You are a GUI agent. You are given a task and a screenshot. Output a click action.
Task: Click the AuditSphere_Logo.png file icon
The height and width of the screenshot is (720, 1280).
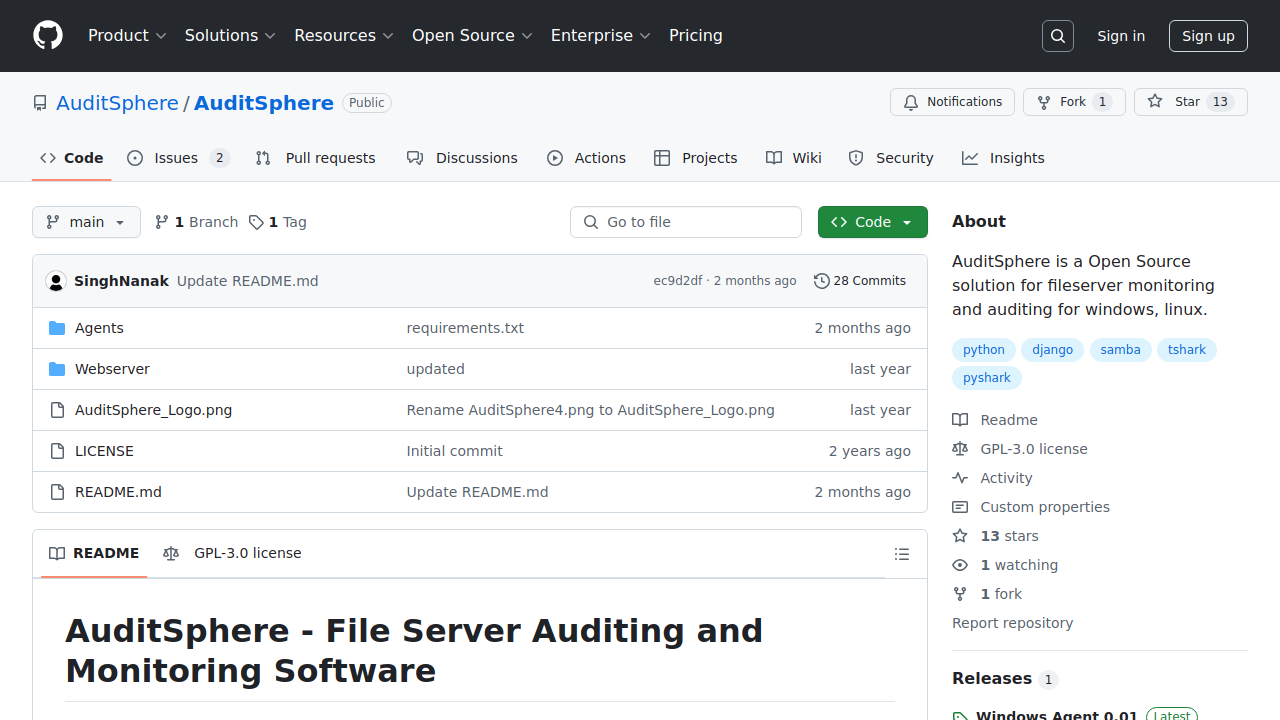click(x=57, y=410)
